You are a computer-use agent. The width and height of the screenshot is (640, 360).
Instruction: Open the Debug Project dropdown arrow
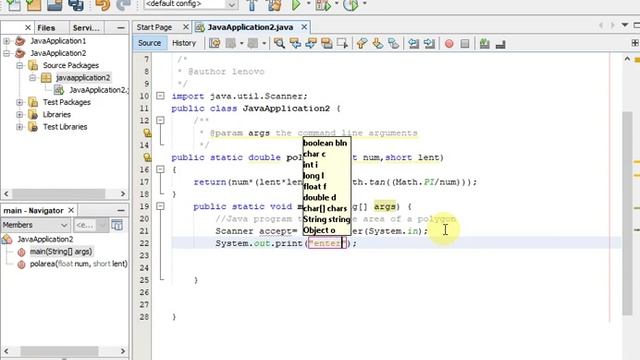336,4
